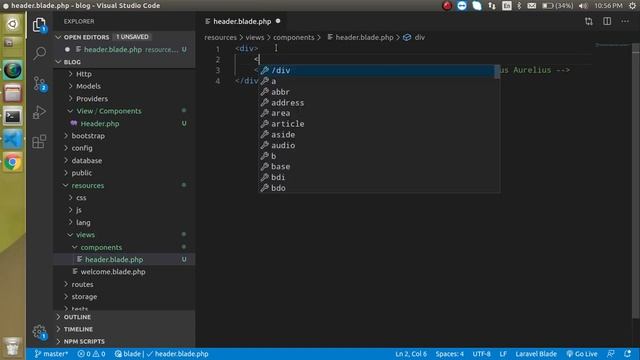Click the feedback icon in status bar

(611, 353)
